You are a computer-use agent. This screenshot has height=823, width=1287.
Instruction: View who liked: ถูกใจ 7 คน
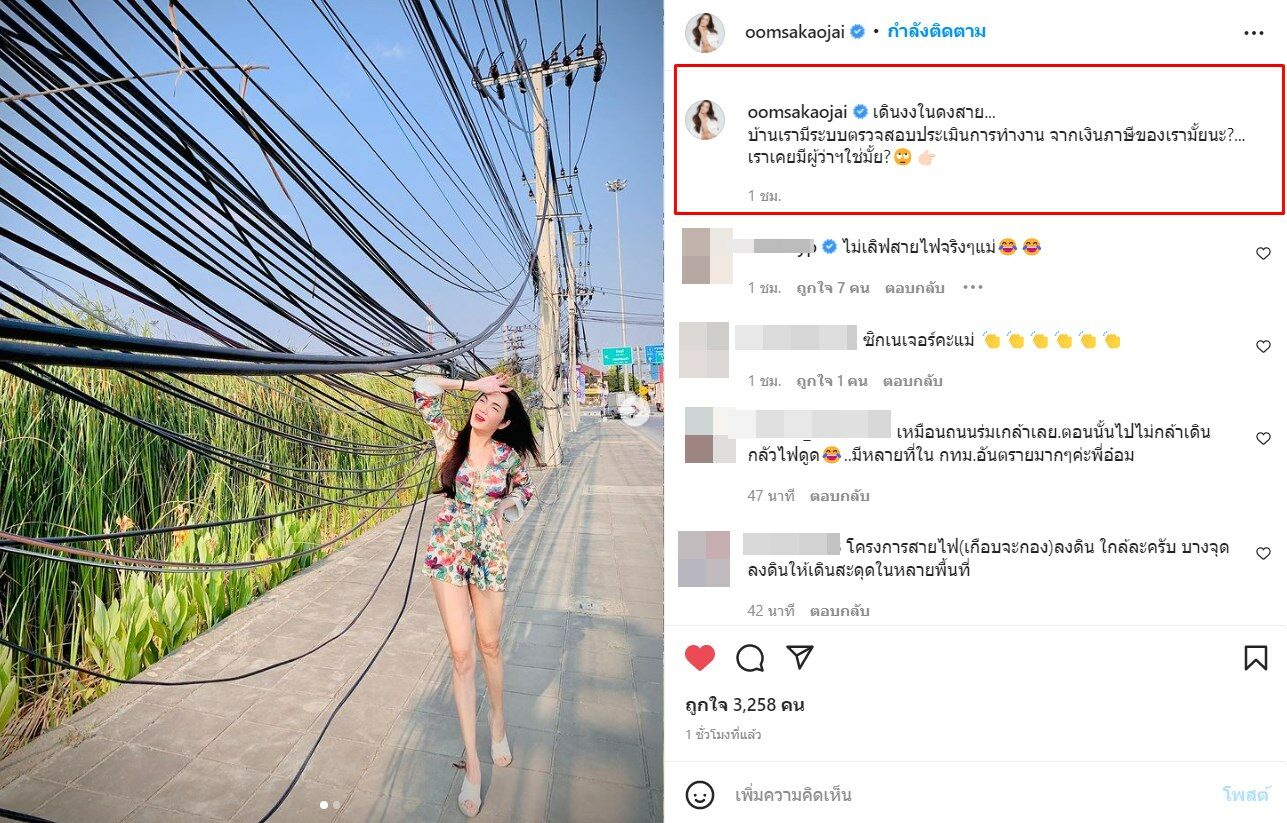coord(833,288)
